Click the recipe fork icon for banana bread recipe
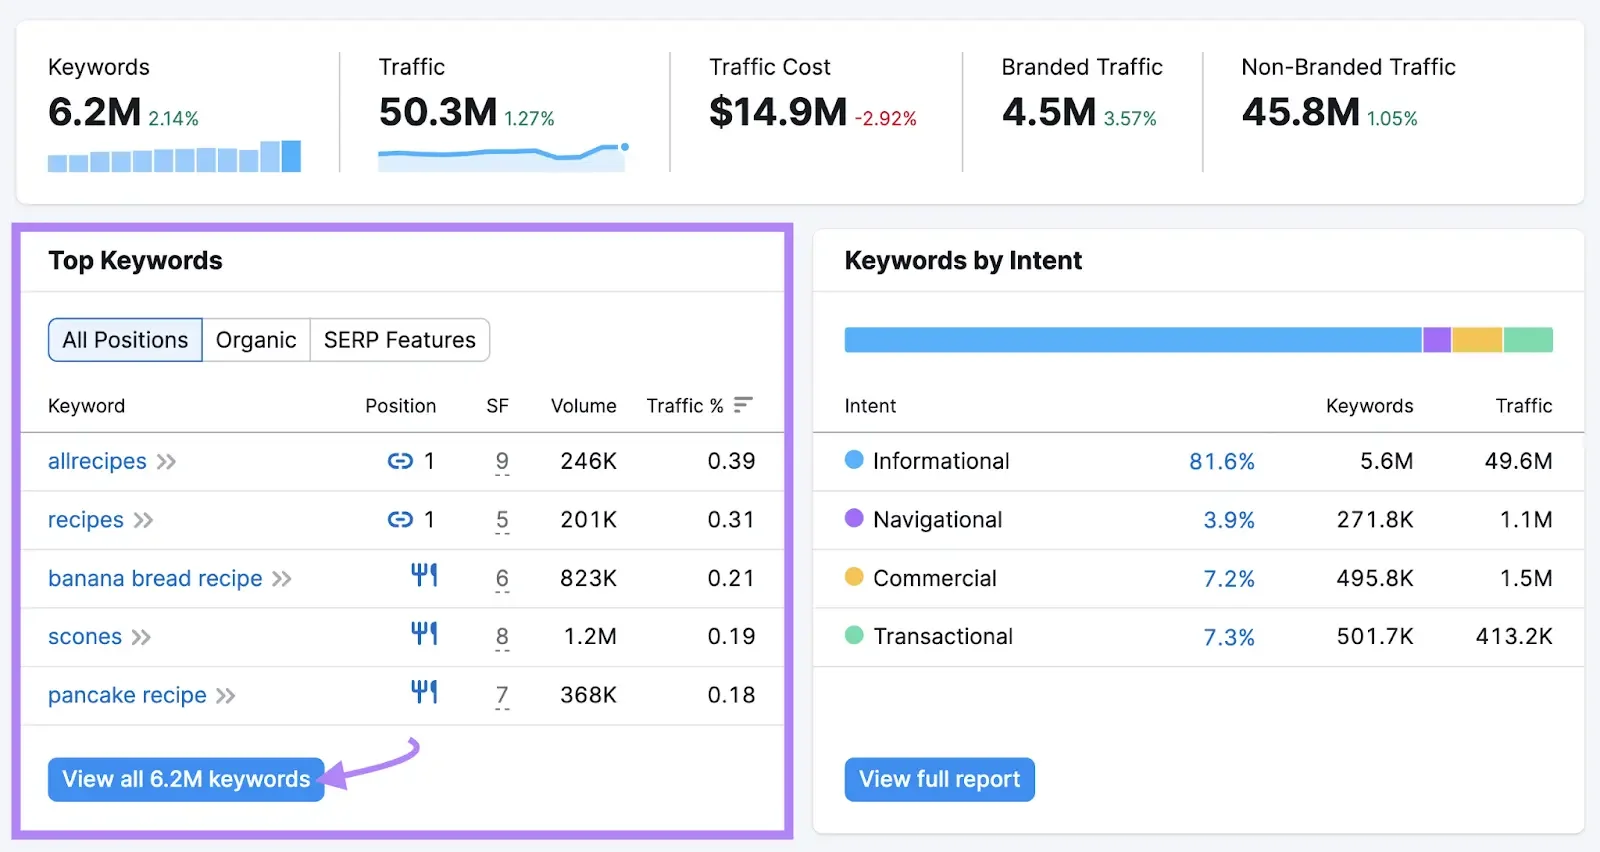The height and width of the screenshot is (852, 1600). click(424, 575)
